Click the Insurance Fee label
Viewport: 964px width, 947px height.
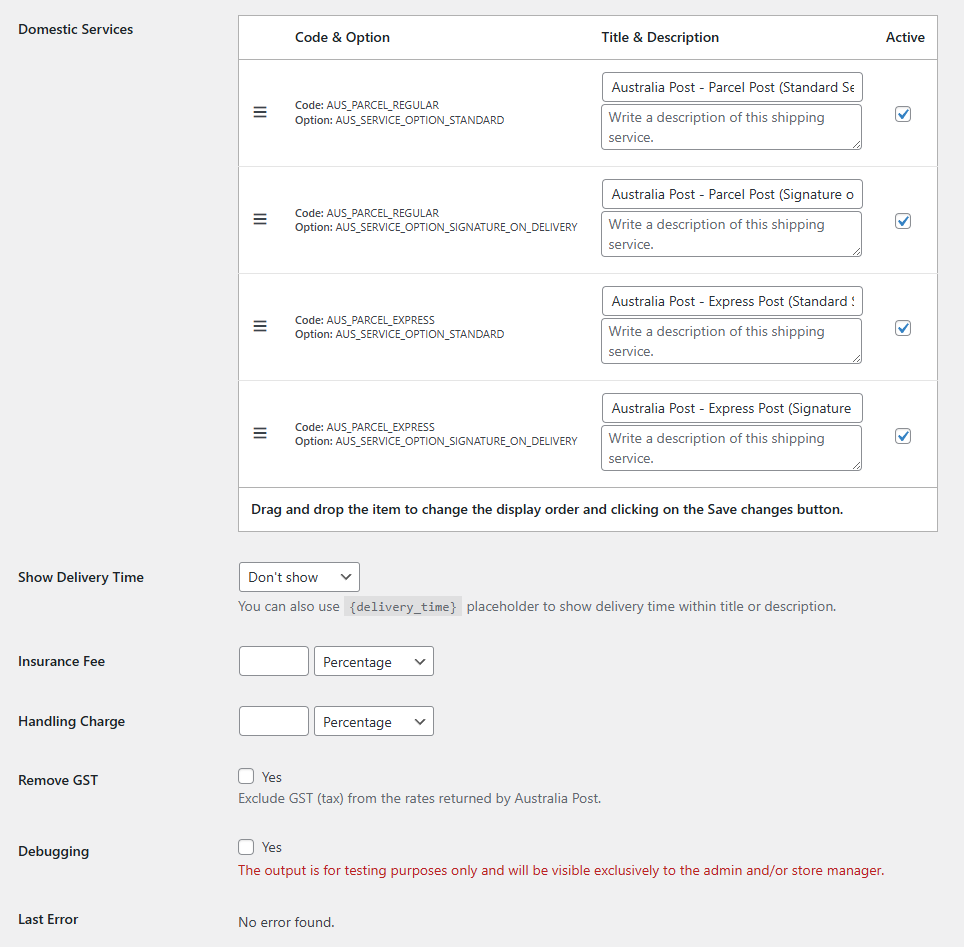coord(61,662)
